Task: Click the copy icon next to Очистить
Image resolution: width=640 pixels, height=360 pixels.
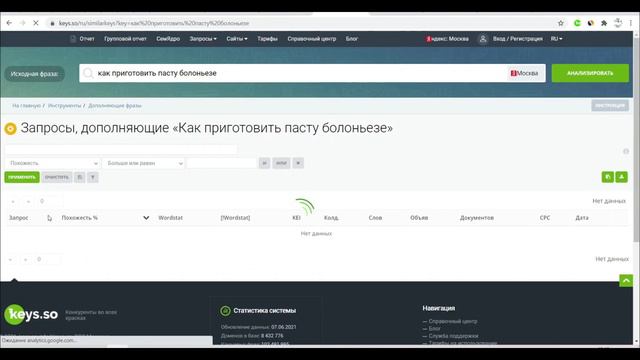Action: pos(80,177)
